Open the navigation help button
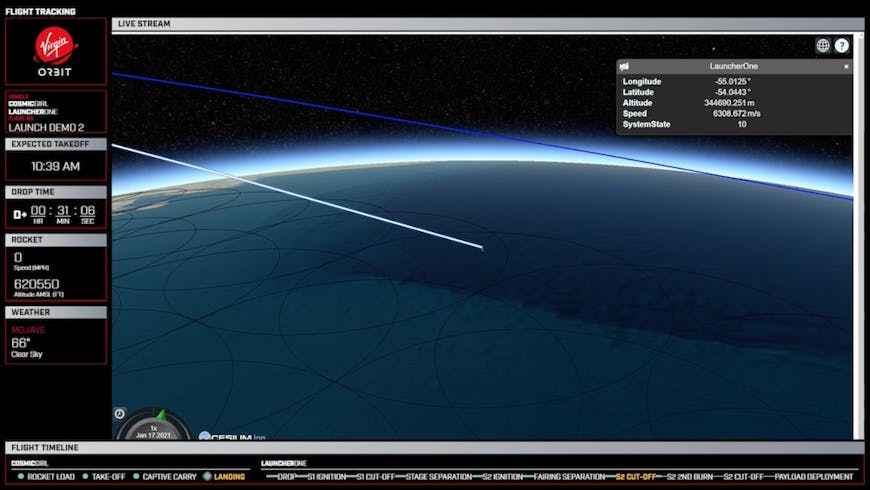Screen dimensions: 870x490 point(842,46)
